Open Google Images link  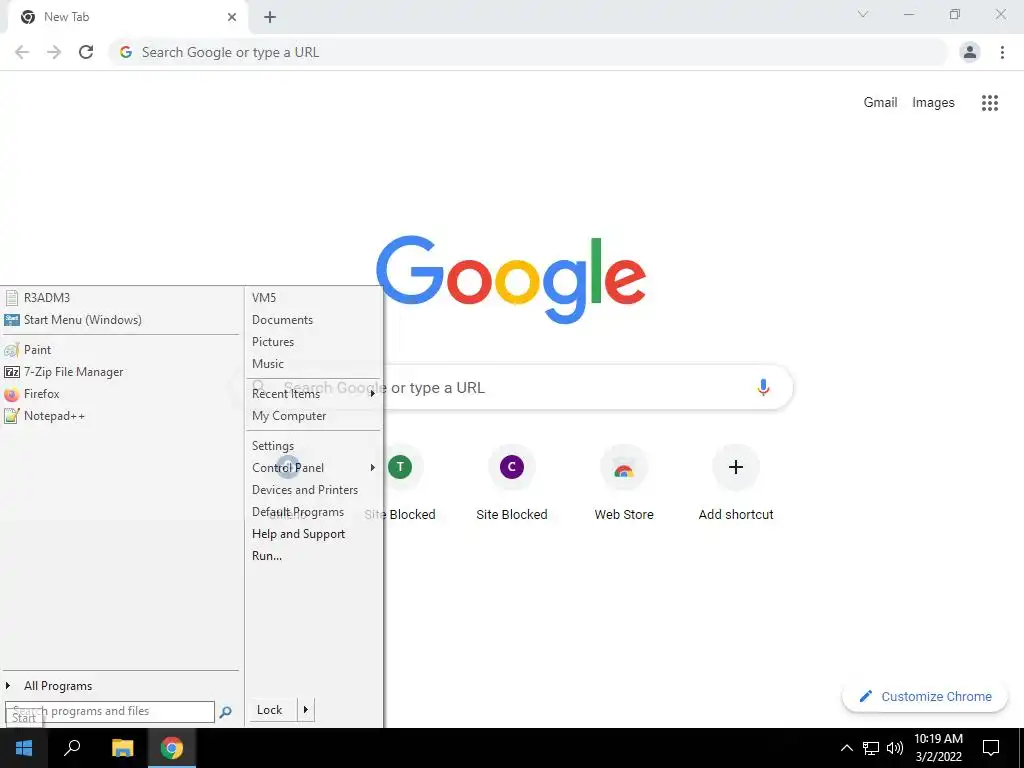pyautogui.click(x=933, y=103)
